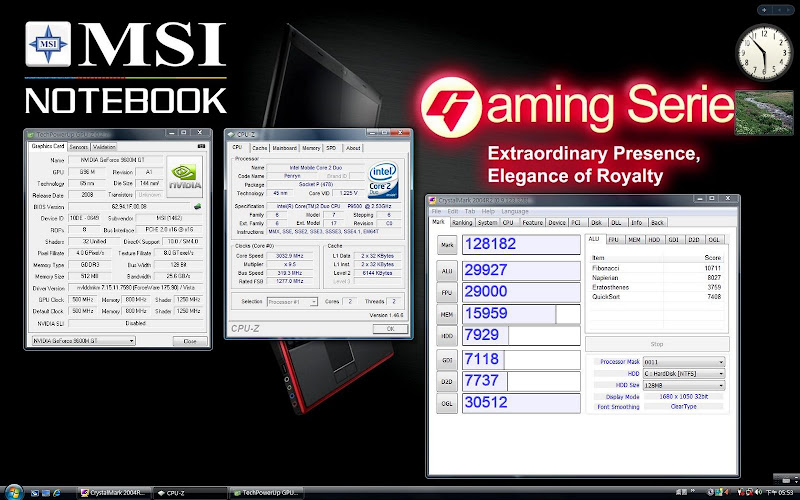Click the CrystalMark title bar icon
The width and height of the screenshot is (800, 500).
coord(433,201)
